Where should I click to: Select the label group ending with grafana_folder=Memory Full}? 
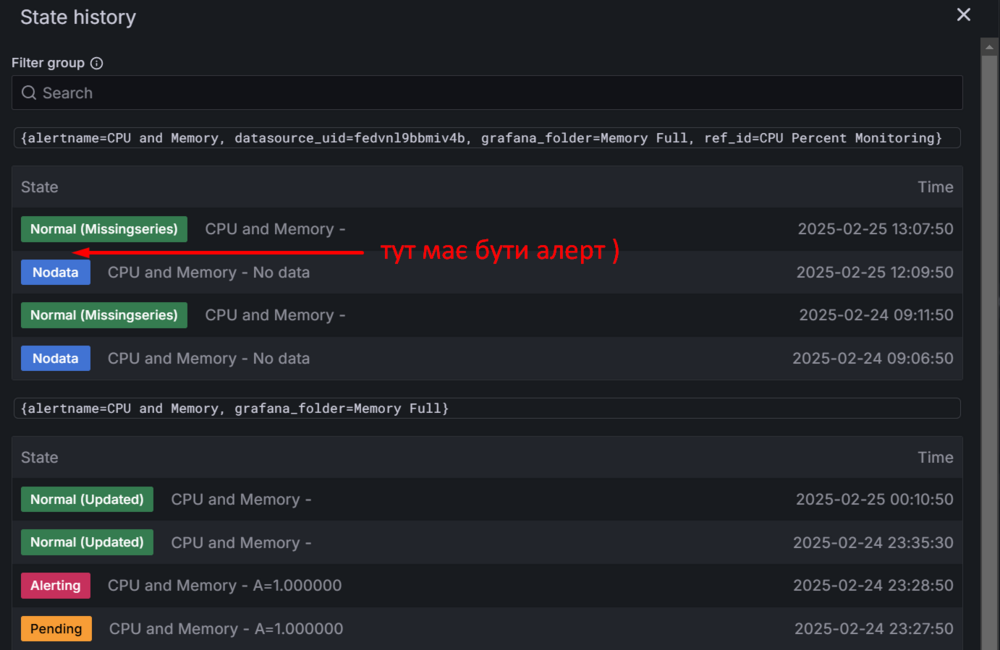486,408
